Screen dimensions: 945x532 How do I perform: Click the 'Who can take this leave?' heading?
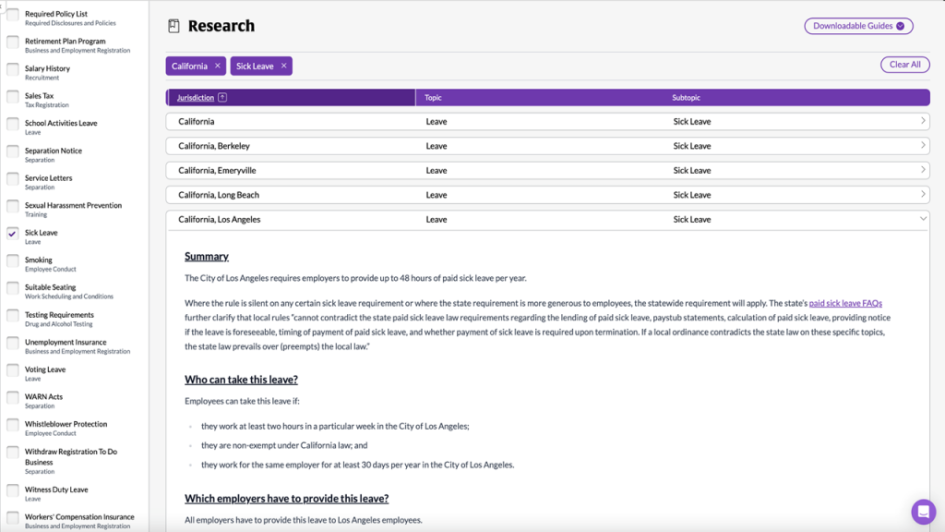(241, 380)
